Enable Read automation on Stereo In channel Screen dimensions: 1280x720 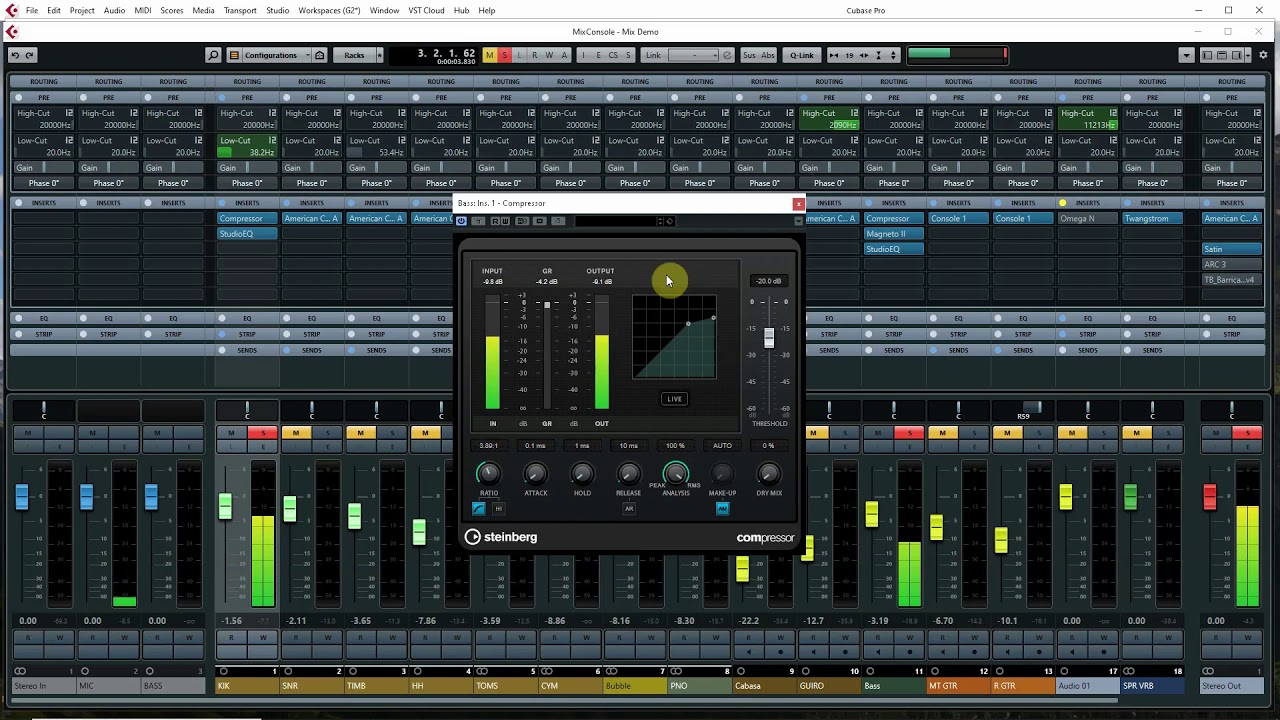pyautogui.click(x=28, y=638)
